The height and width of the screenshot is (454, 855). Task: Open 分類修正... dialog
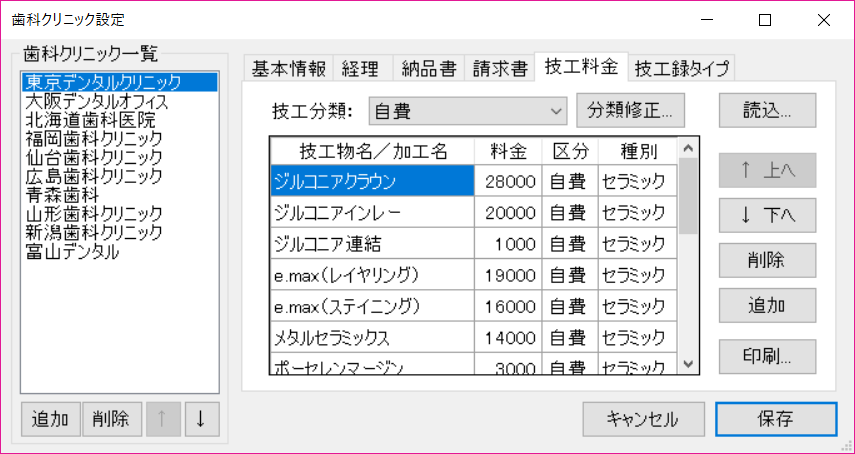(631, 109)
